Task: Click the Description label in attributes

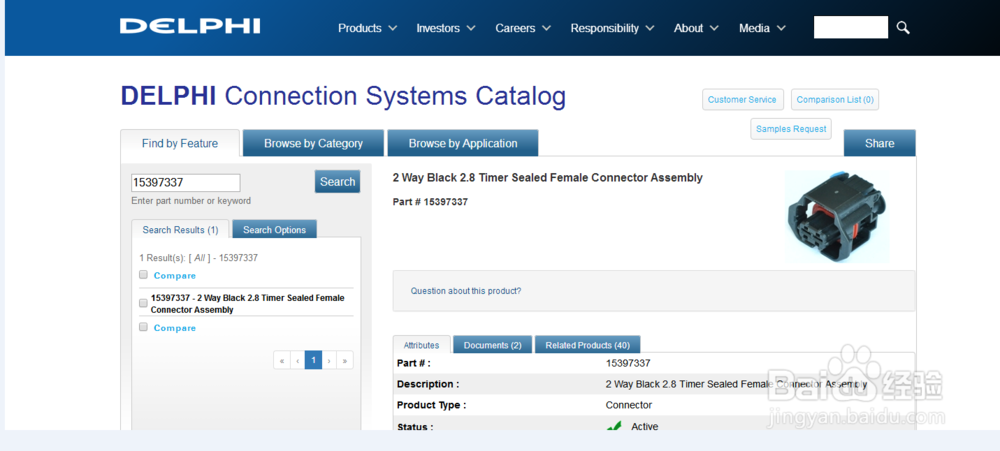Action: pos(428,385)
